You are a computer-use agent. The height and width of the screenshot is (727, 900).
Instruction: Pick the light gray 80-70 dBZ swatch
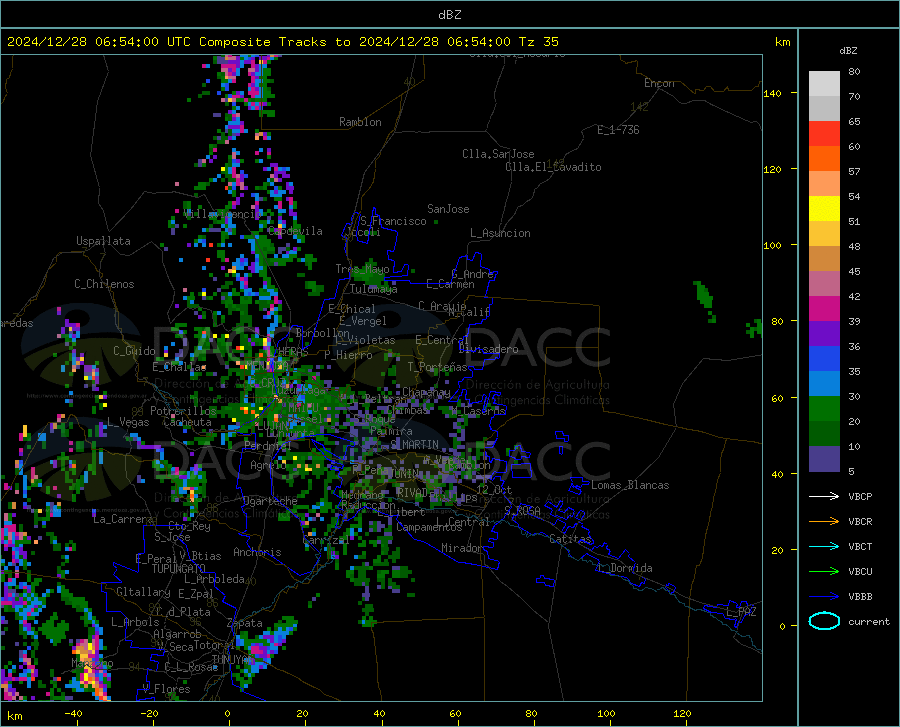tap(824, 84)
